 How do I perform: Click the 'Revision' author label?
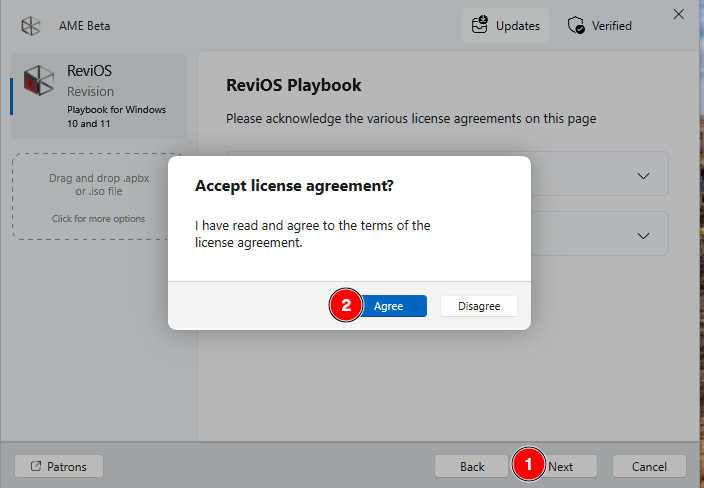[x=91, y=92]
